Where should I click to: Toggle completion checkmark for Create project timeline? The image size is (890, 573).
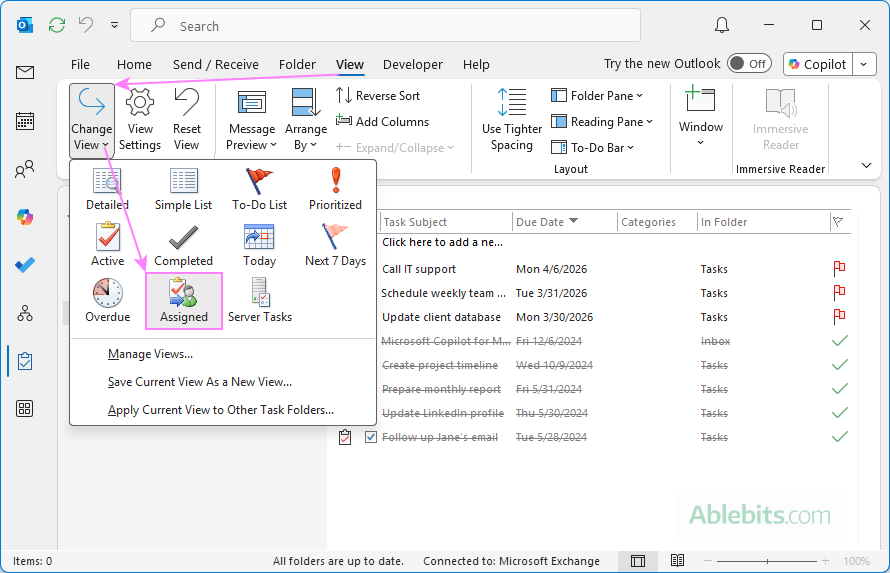click(x=839, y=365)
